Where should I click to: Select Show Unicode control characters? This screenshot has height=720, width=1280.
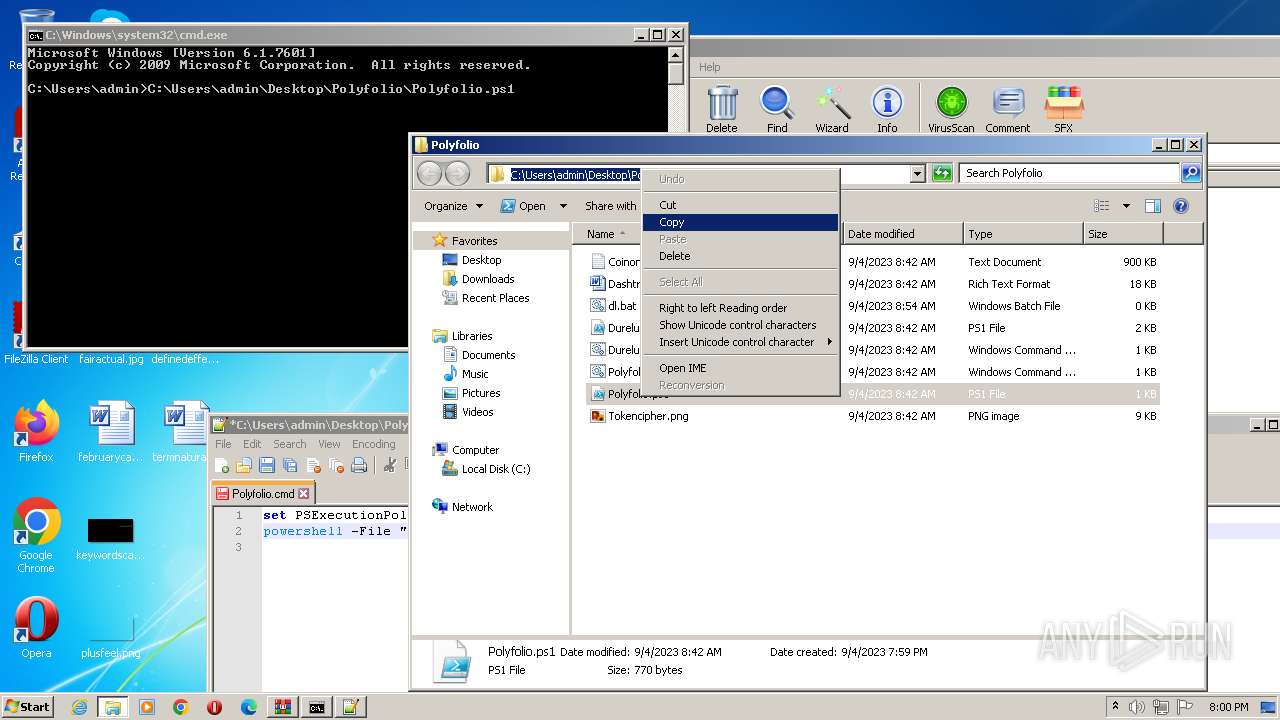coord(740,325)
